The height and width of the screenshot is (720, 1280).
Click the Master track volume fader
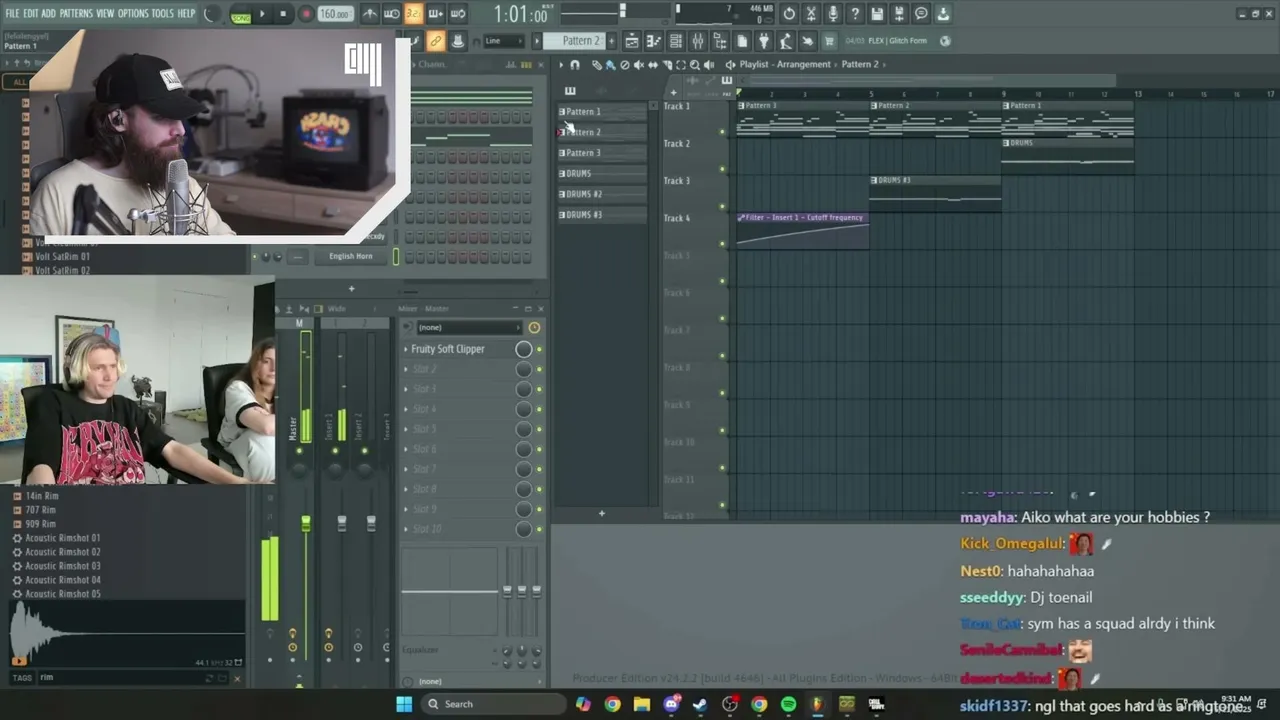click(x=306, y=524)
